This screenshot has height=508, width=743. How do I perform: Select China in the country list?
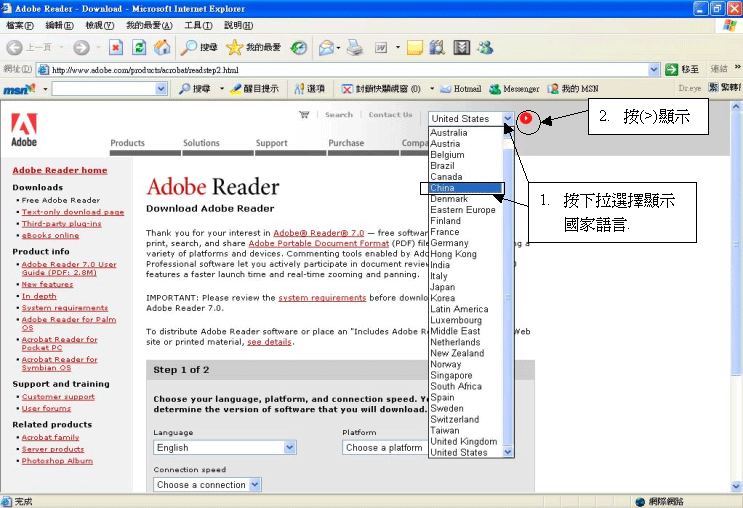465,188
